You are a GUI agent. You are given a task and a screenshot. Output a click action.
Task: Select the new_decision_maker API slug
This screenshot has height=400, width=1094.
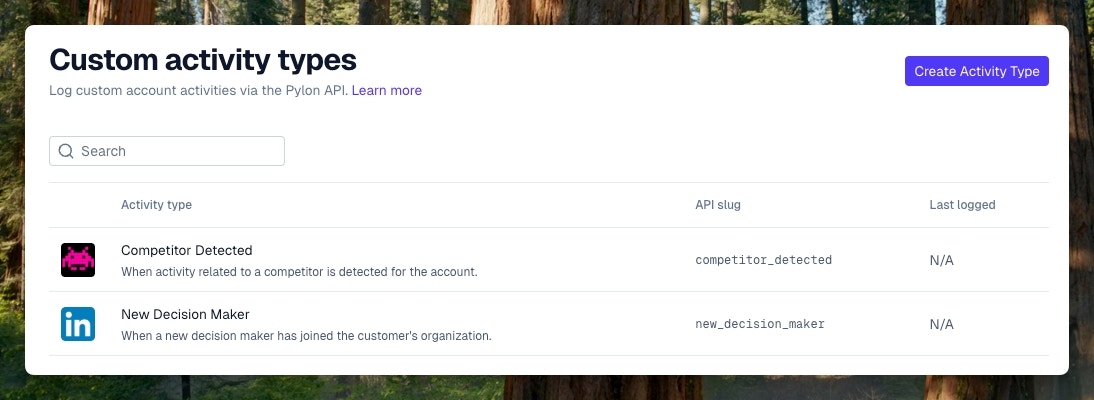point(760,324)
